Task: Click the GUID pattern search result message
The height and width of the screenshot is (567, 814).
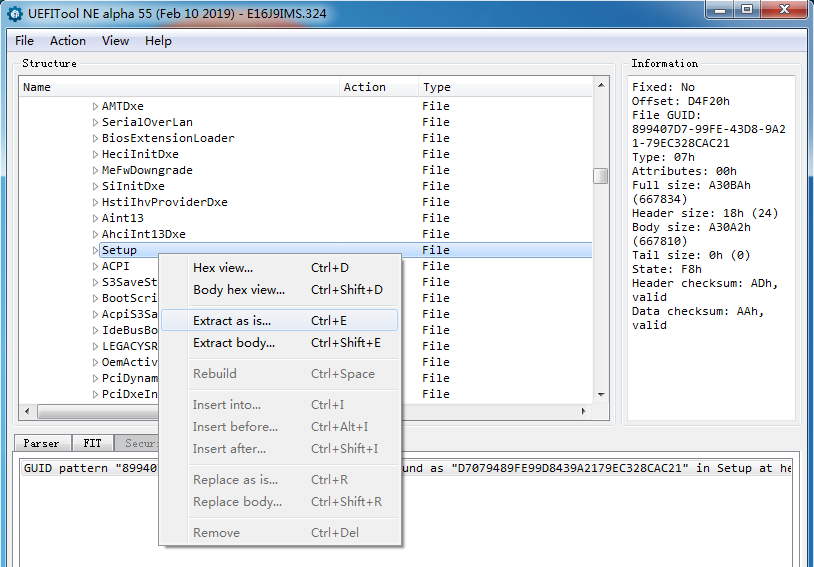Action: (x=406, y=468)
